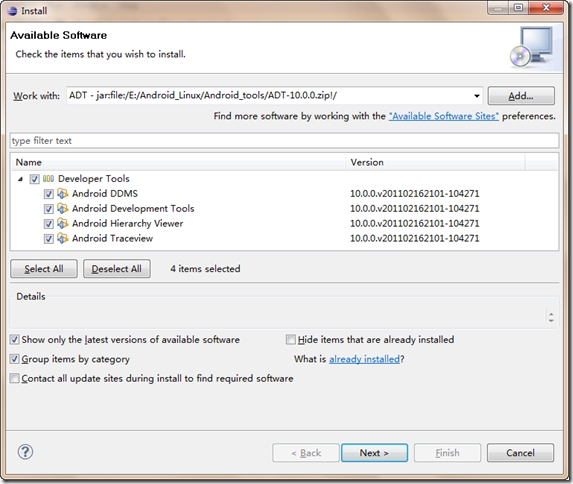Click the type filter text field
The height and width of the screenshot is (484, 573).
284,141
